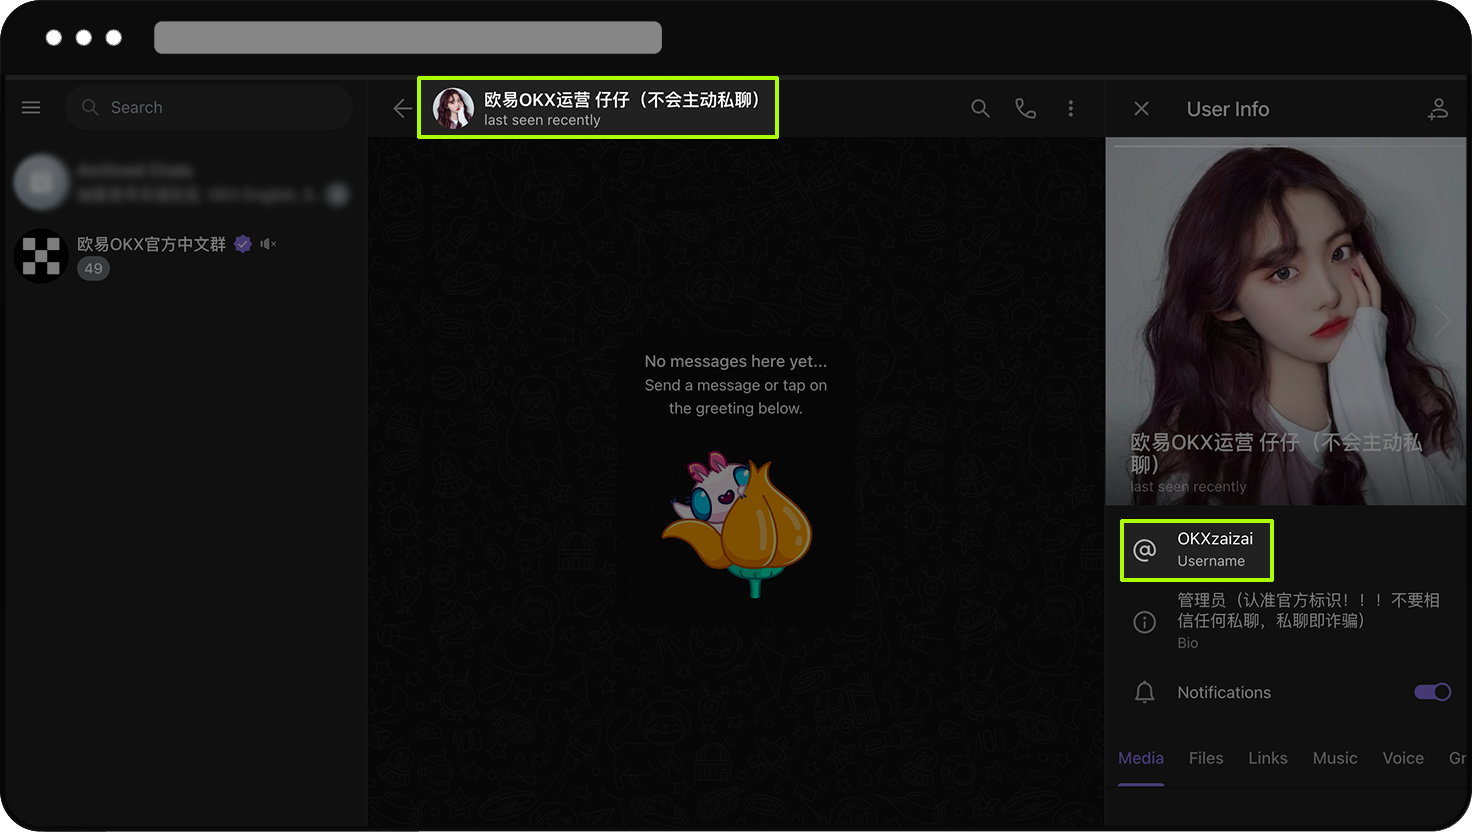Image resolution: width=1472 pixels, height=832 pixels.
Task: Click the Search input field
Action: point(220,108)
